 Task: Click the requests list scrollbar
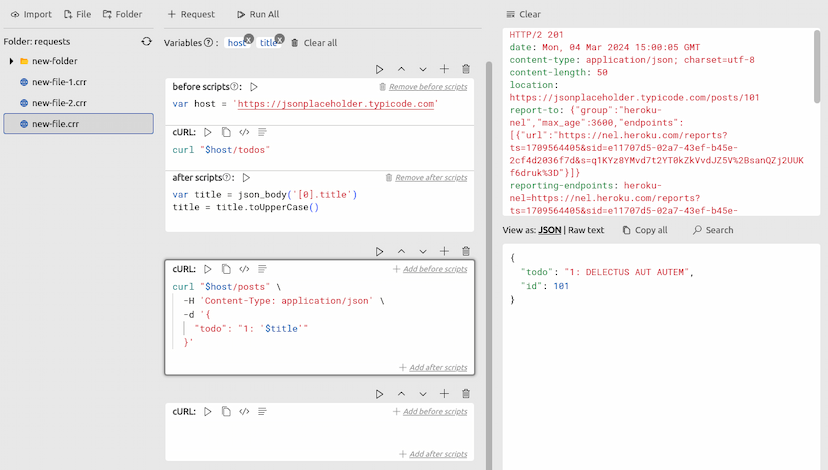(489, 266)
